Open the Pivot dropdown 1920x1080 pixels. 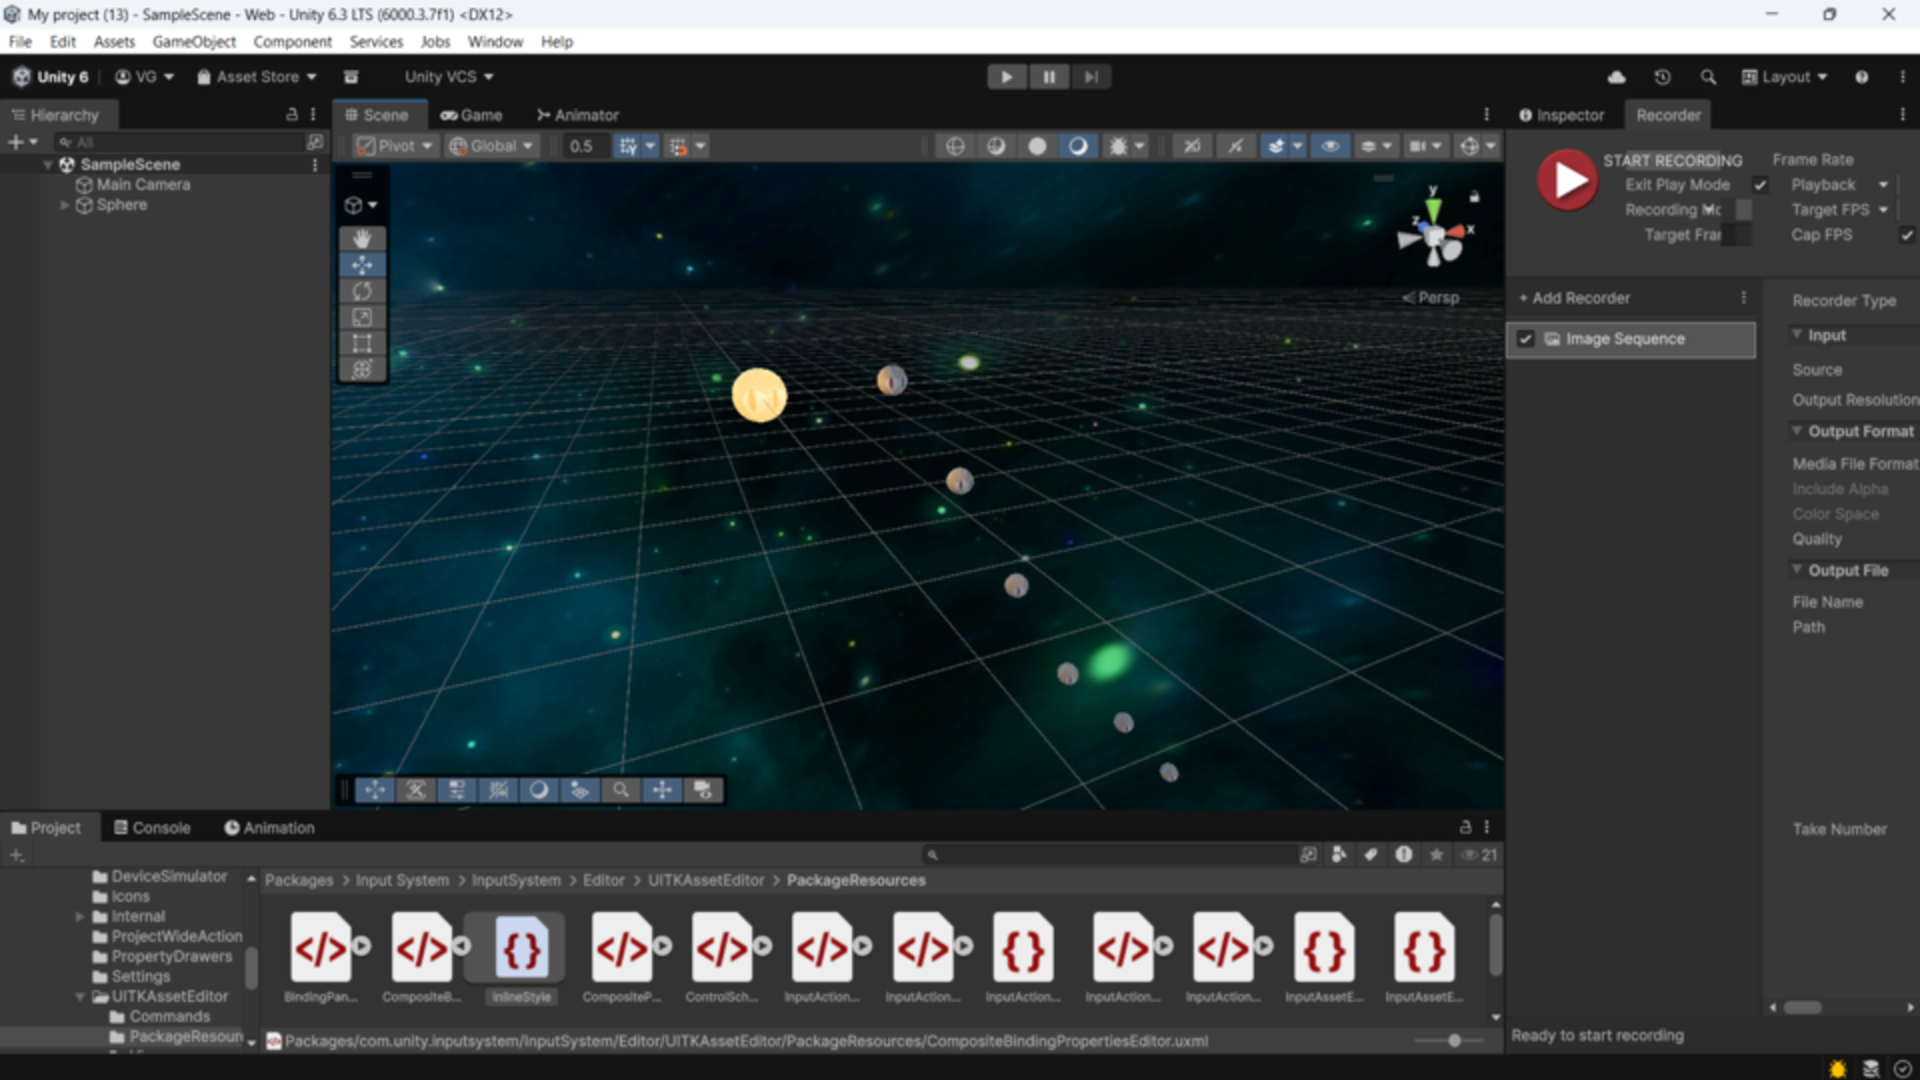396,146
